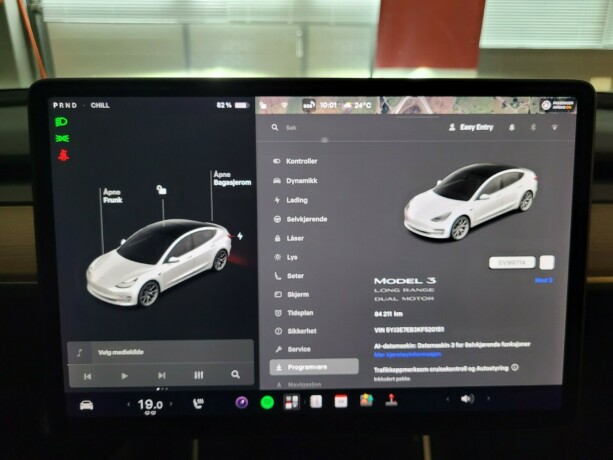This screenshot has width=613, height=460.
Task: Tap the red seatbelt warning icon
Action: (63, 156)
